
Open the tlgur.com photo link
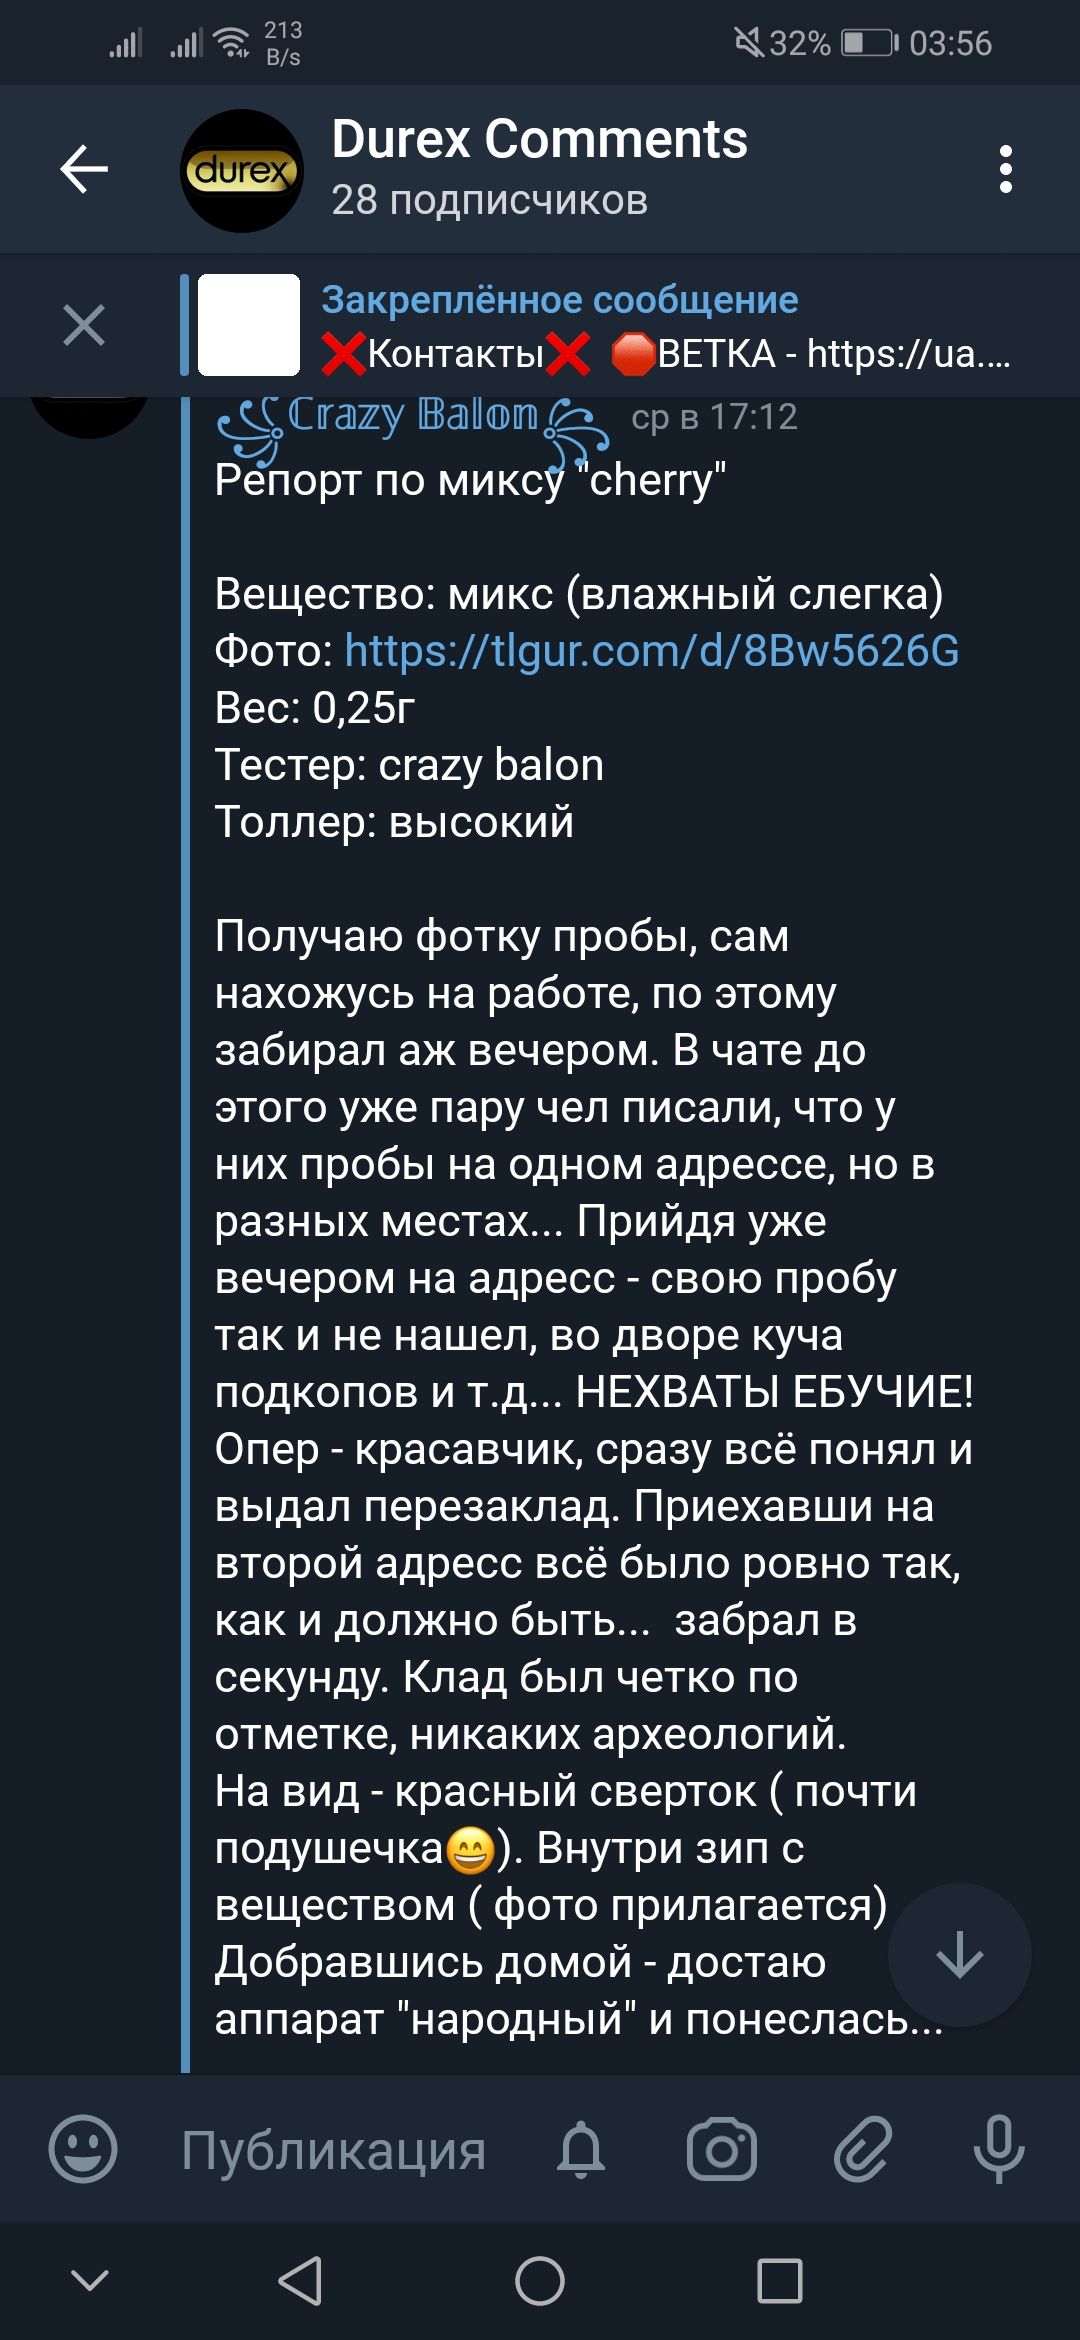pyautogui.click(x=652, y=651)
